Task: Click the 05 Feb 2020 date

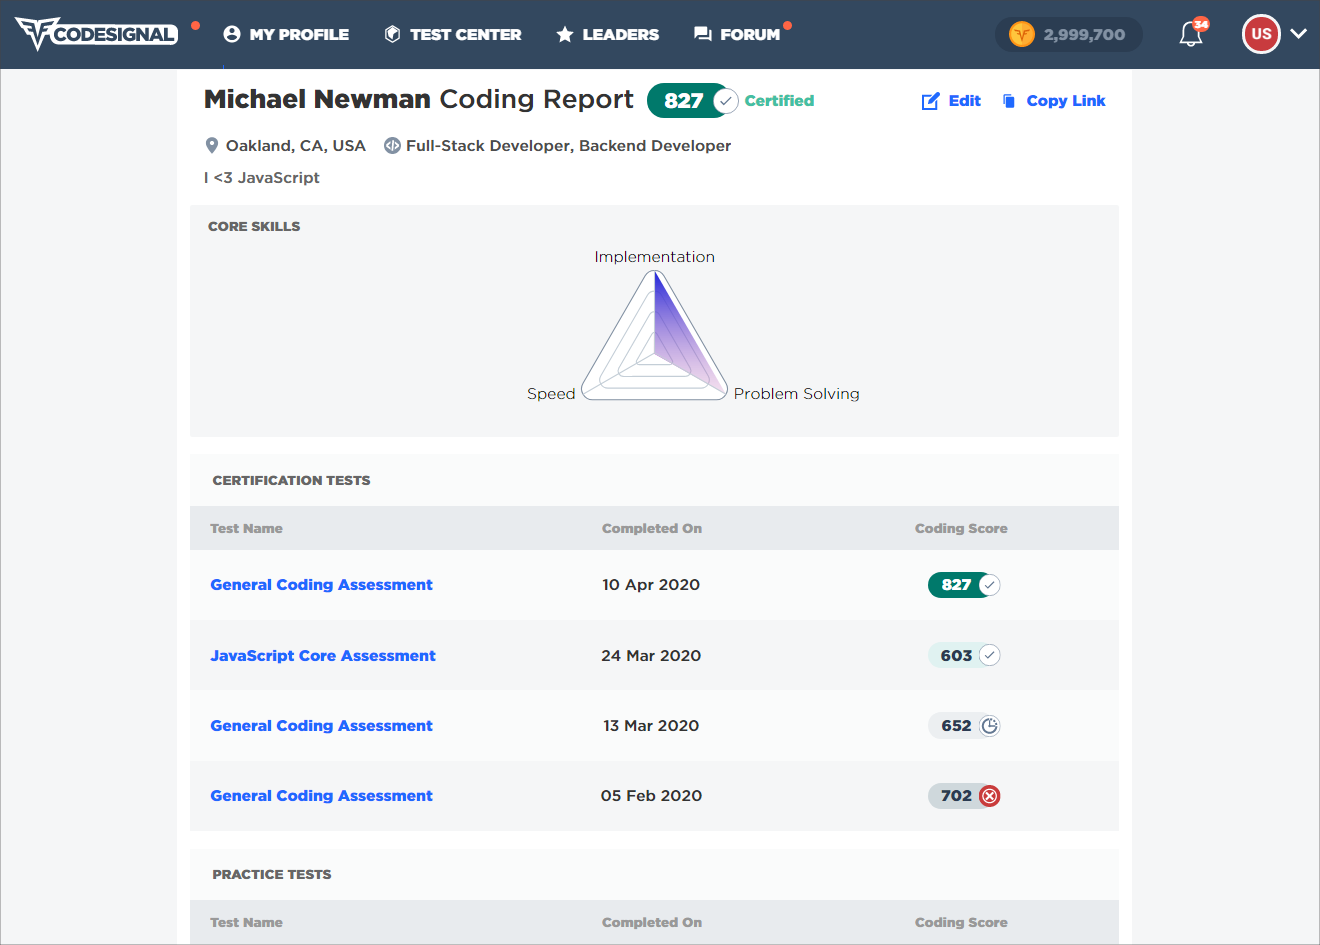Action: pos(651,796)
